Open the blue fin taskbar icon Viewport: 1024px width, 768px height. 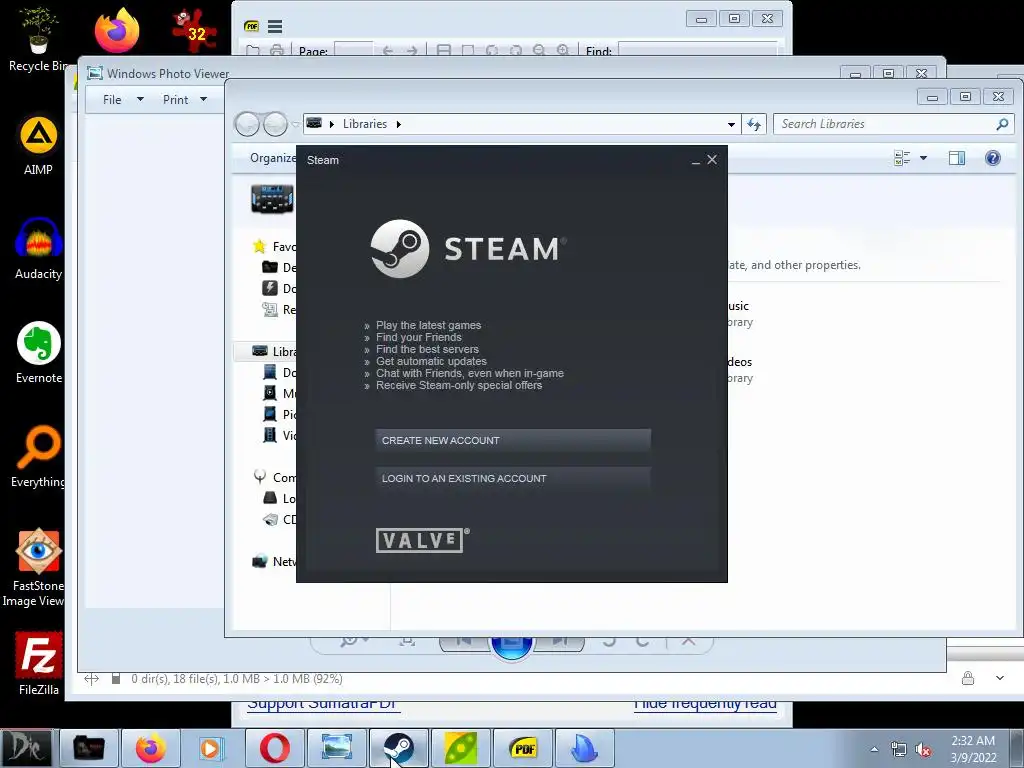(x=584, y=748)
